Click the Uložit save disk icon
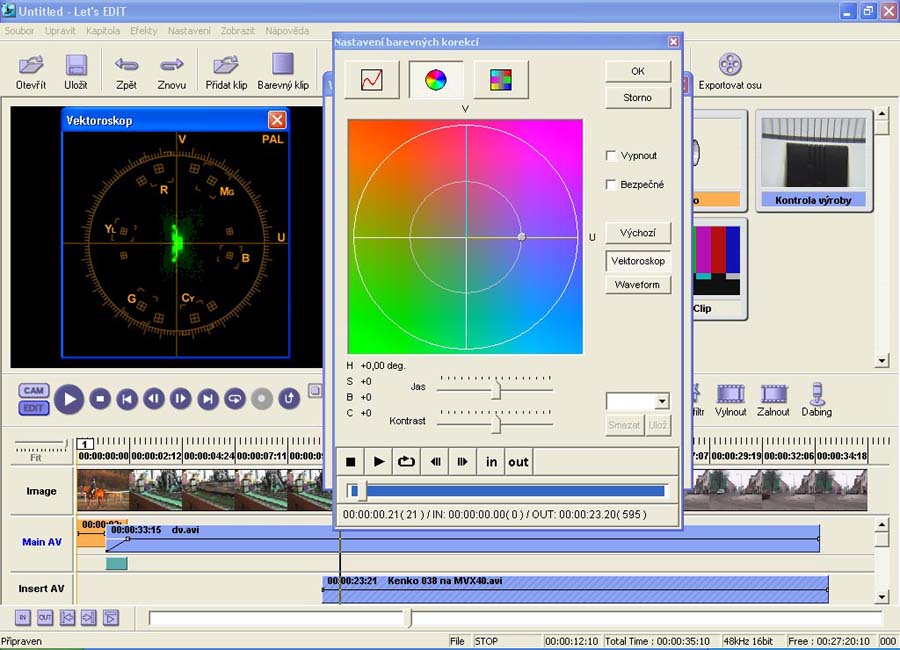Viewport: 900px width, 650px height. click(x=76, y=66)
